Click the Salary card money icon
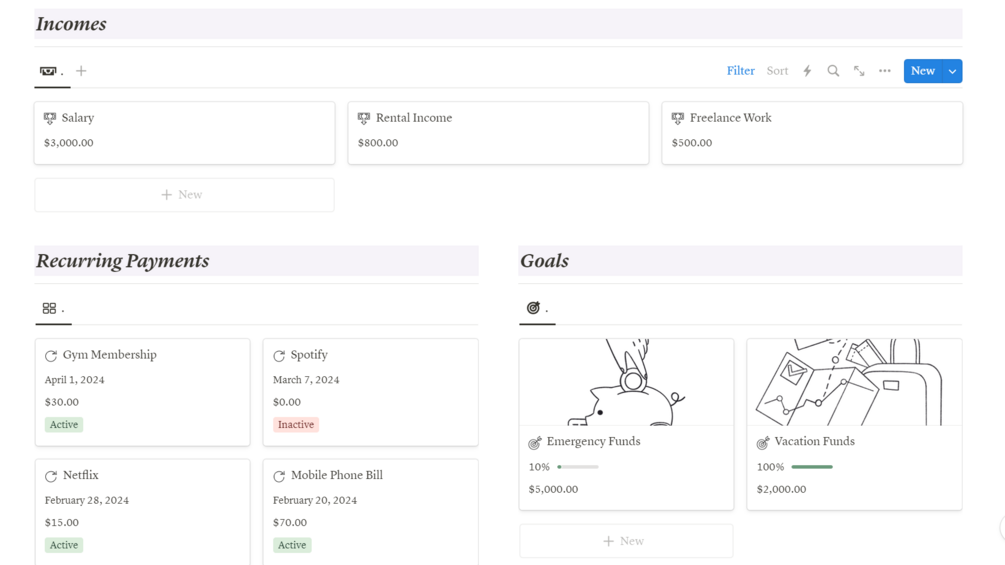Screen dimensions: 1005x565 [50, 118]
